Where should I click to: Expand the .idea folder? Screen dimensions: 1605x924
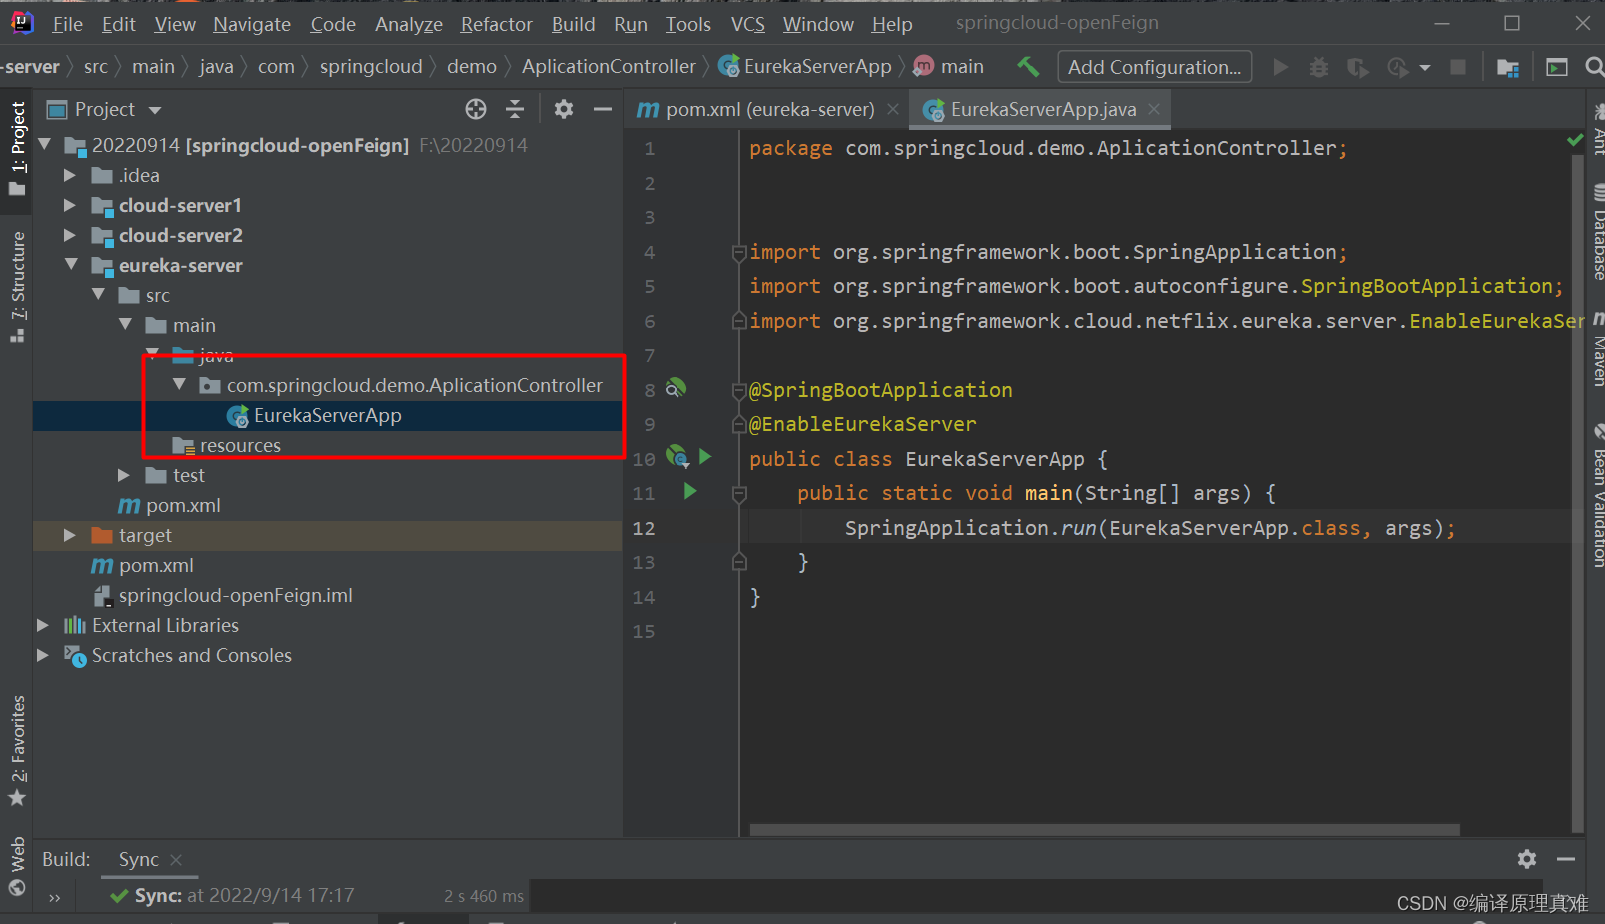pyautogui.click(x=69, y=175)
